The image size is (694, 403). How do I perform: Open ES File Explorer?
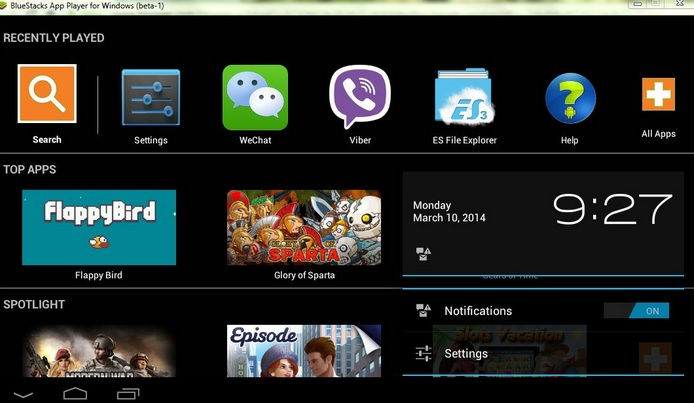coord(464,96)
